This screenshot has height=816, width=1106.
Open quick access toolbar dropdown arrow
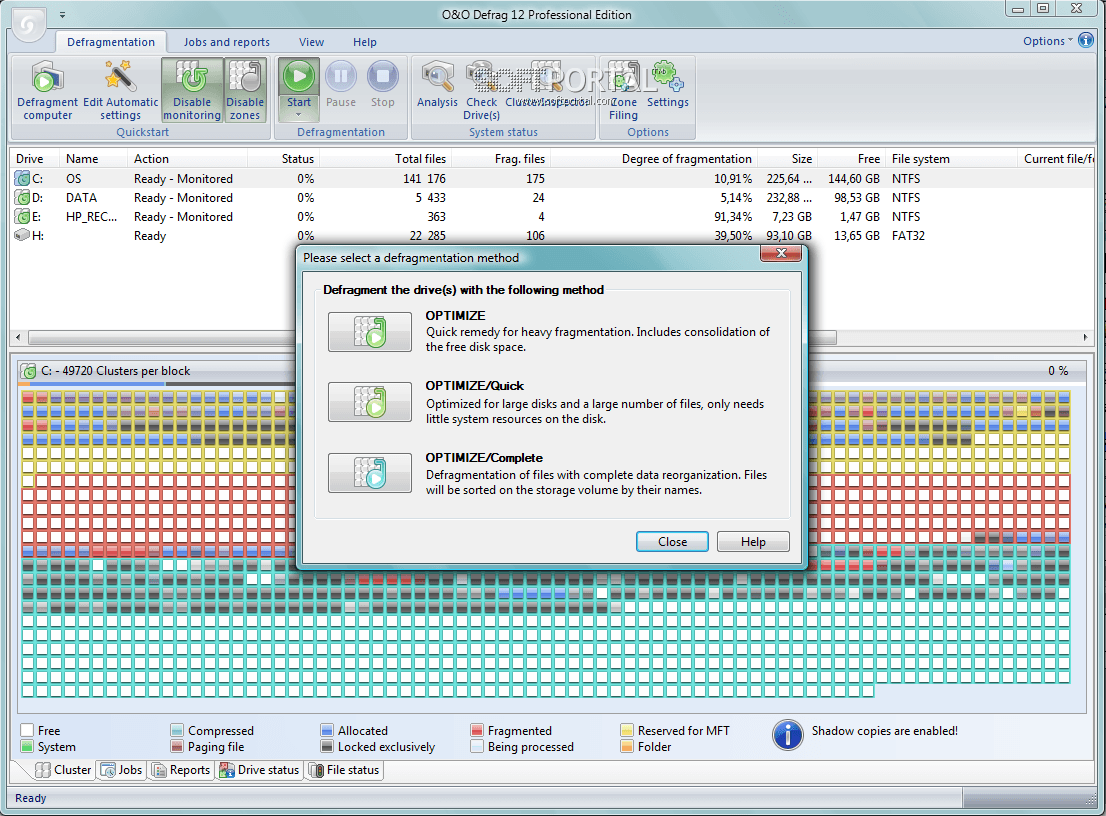tap(62, 14)
